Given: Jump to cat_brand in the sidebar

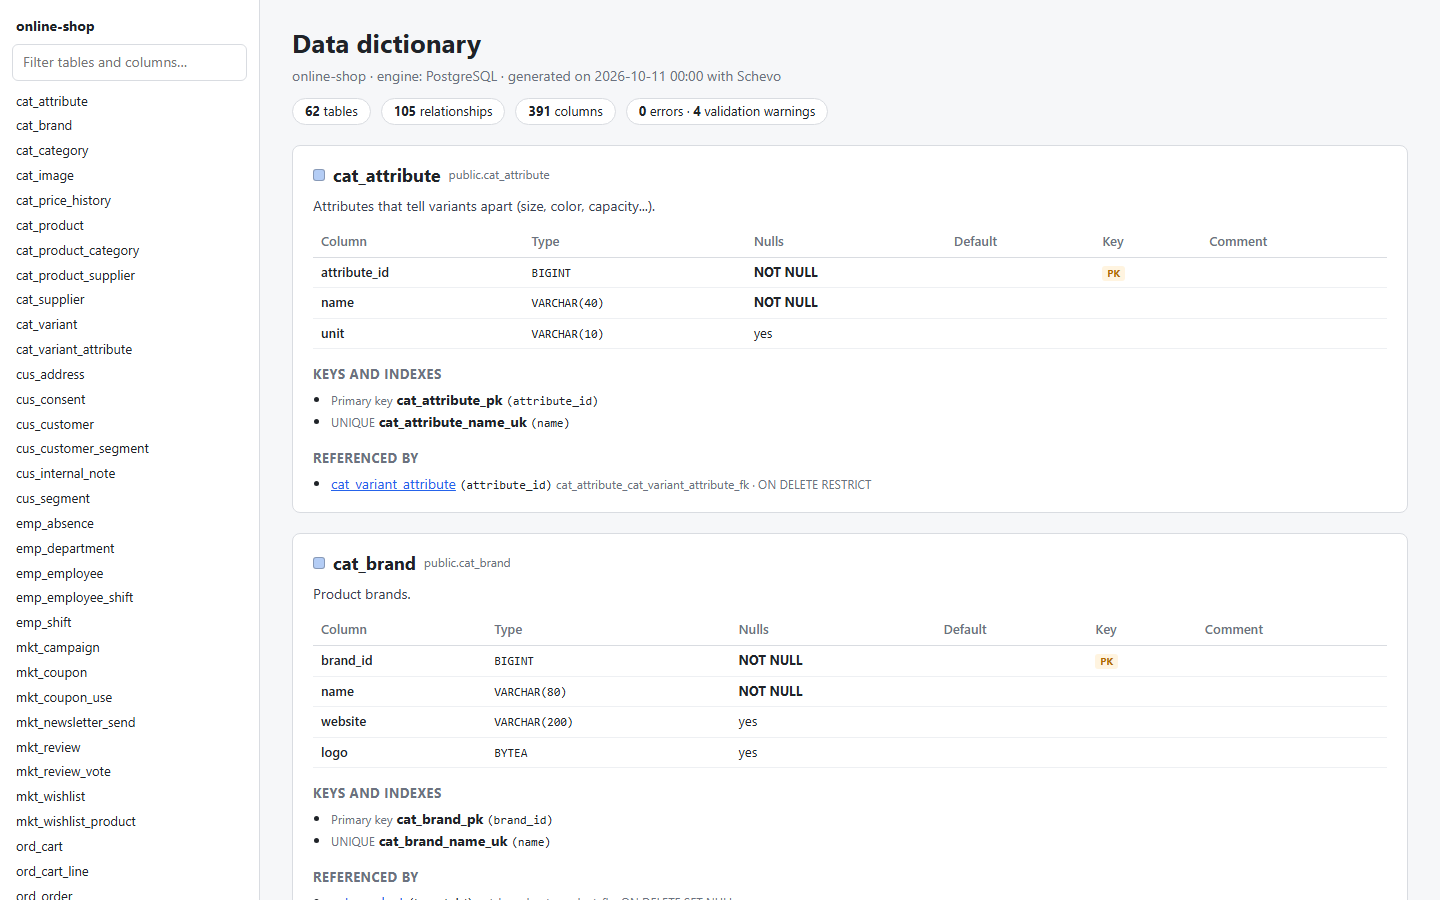Looking at the screenshot, I should (x=44, y=126).
